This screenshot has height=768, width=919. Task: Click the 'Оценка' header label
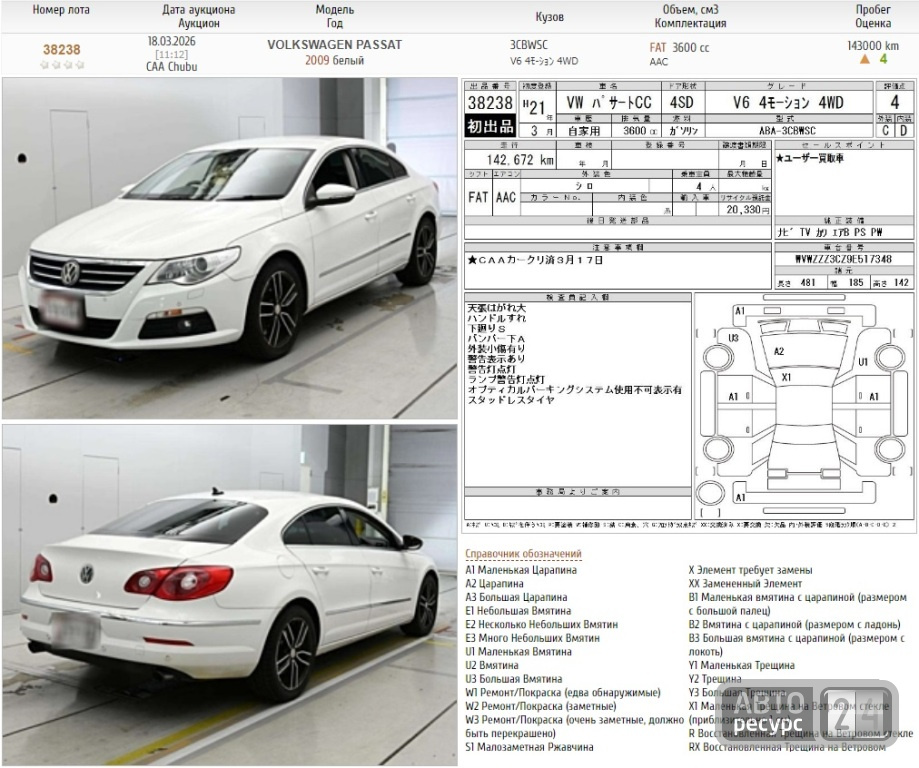(873, 23)
